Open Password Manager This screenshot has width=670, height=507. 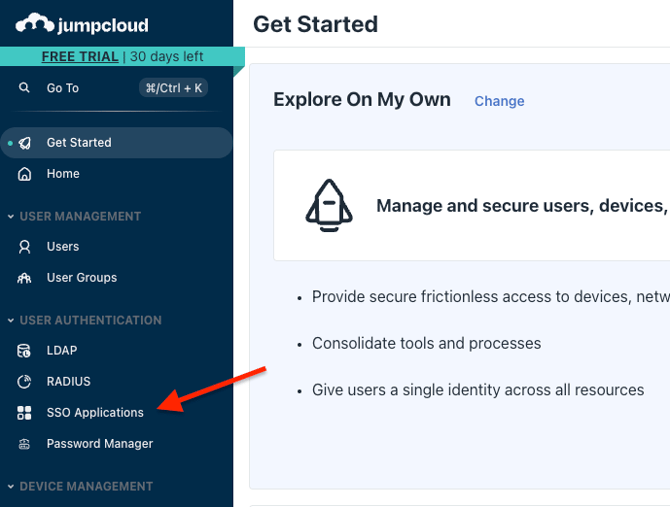point(116,444)
